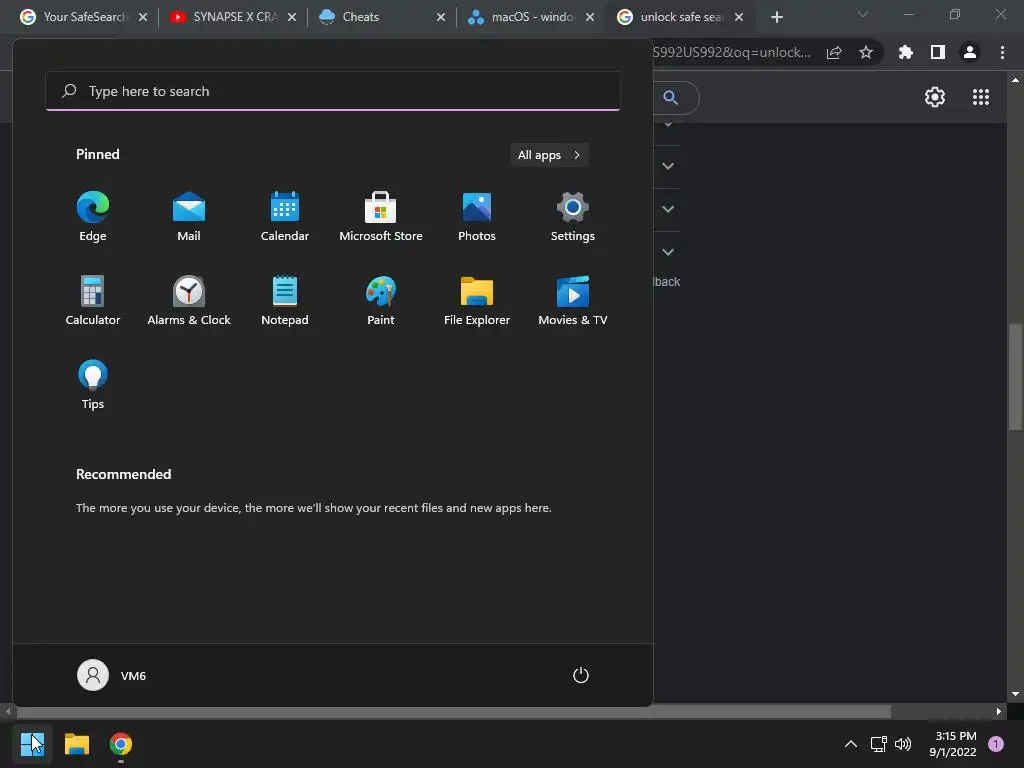Screen dimensions: 1024x768
Task: Select the unlock safe sea tab
Action: click(680, 17)
